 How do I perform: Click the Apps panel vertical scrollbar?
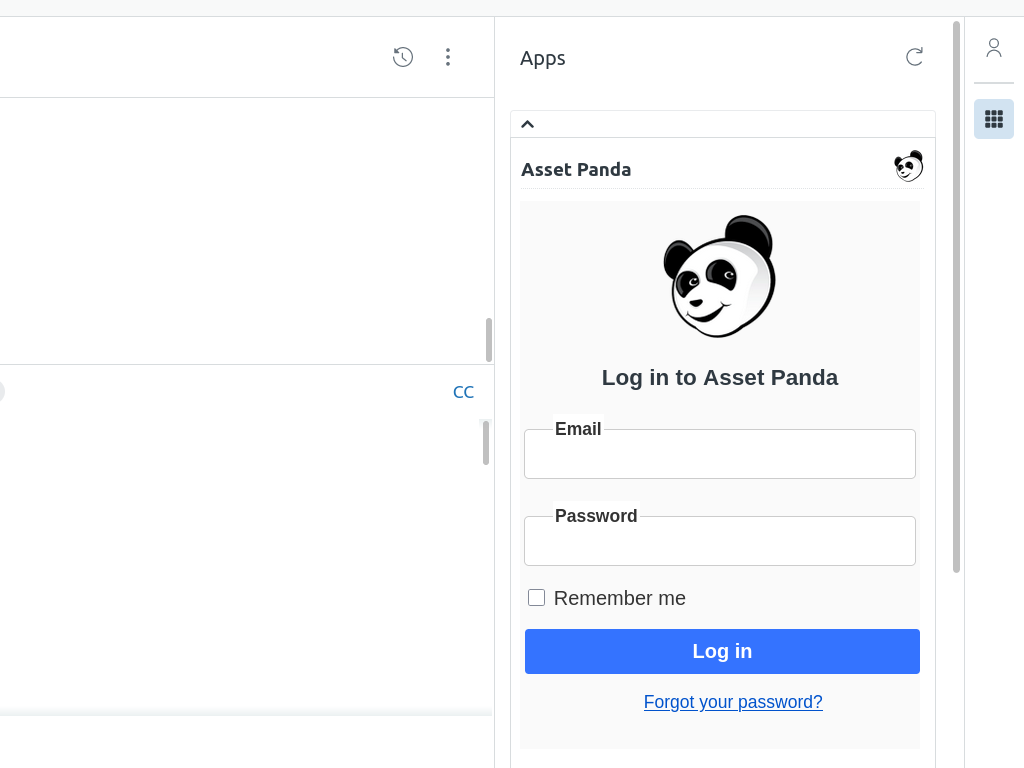[956, 297]
